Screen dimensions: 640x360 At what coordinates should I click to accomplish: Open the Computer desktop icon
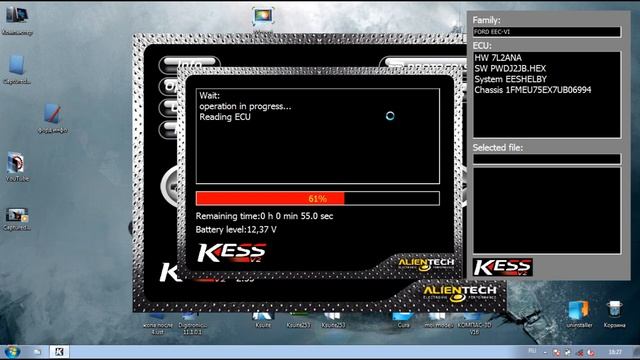click(17, 20)
